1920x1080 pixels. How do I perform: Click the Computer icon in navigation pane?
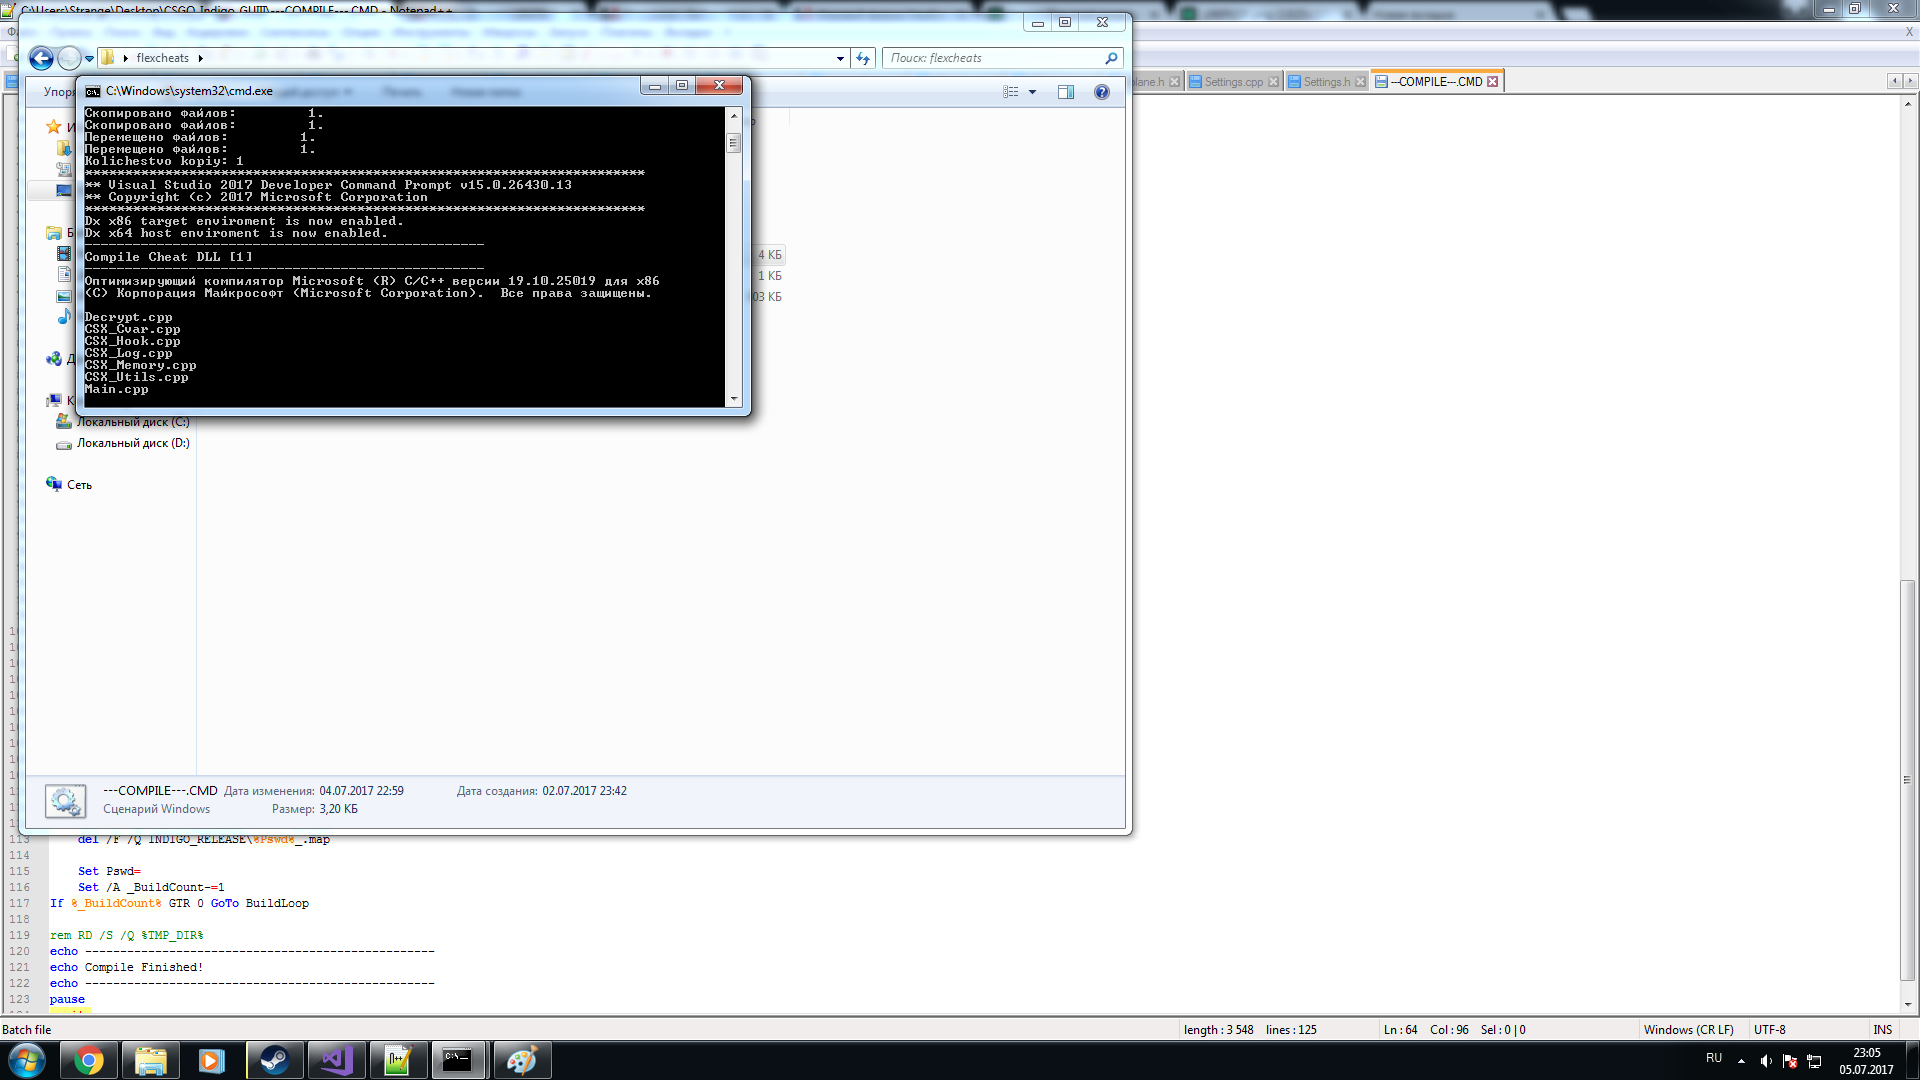[54, 401]
